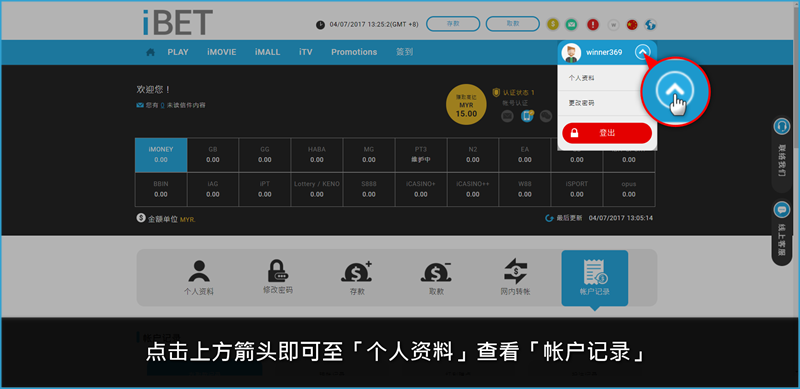
Task: Select the iCASINO++ wallet cell
Action: 473,189
